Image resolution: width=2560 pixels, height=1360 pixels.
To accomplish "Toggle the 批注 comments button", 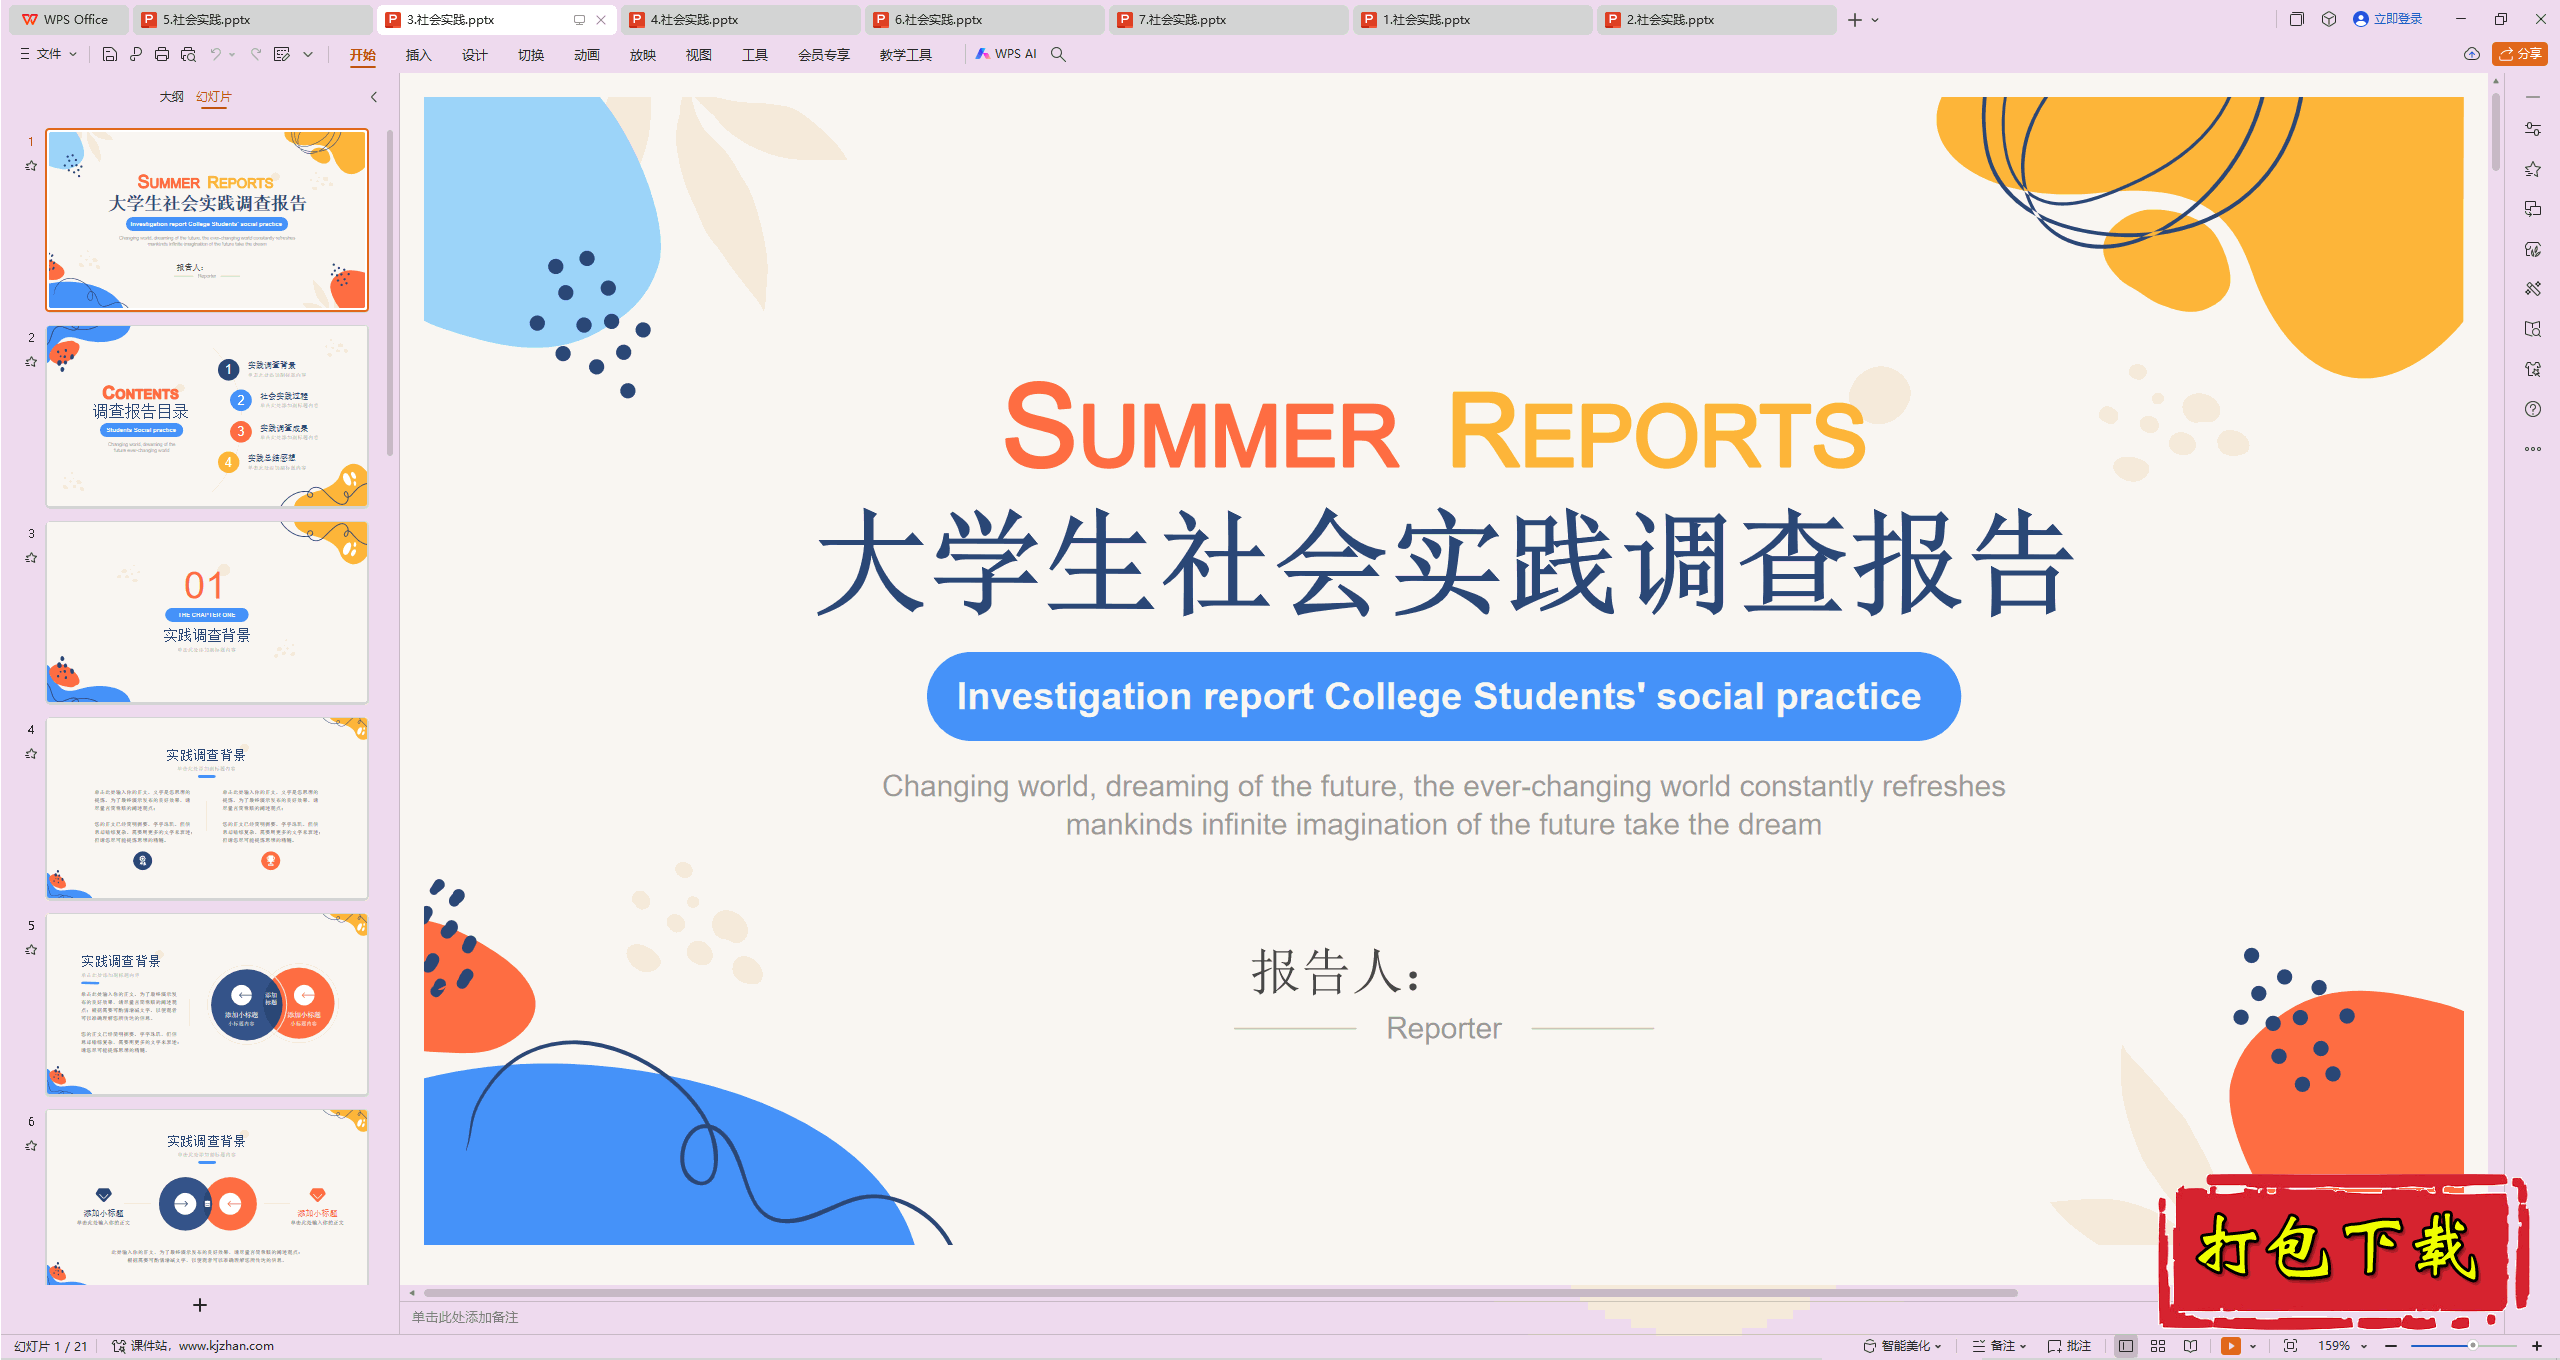I will [2069, 1346].
